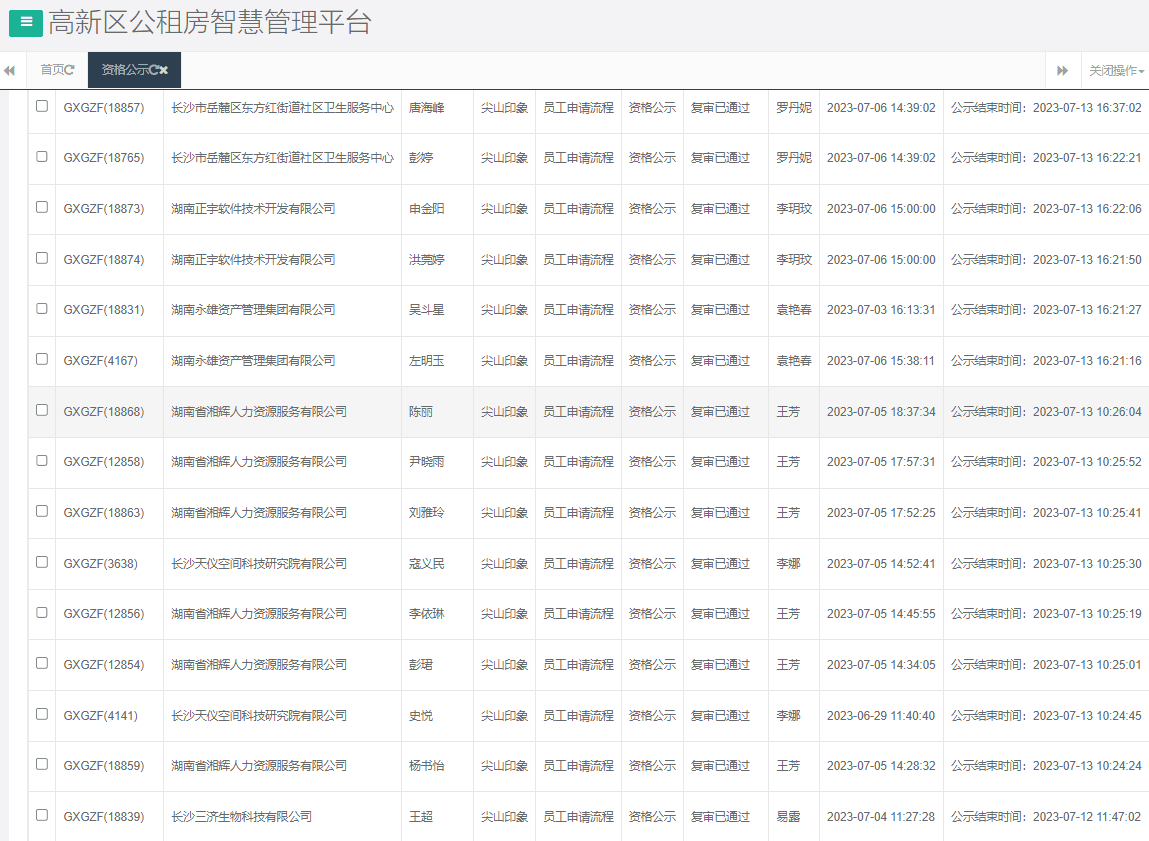1149x841 pixels.
Task: Switch to the 首页 tab
Action: [x=52, y=70]
